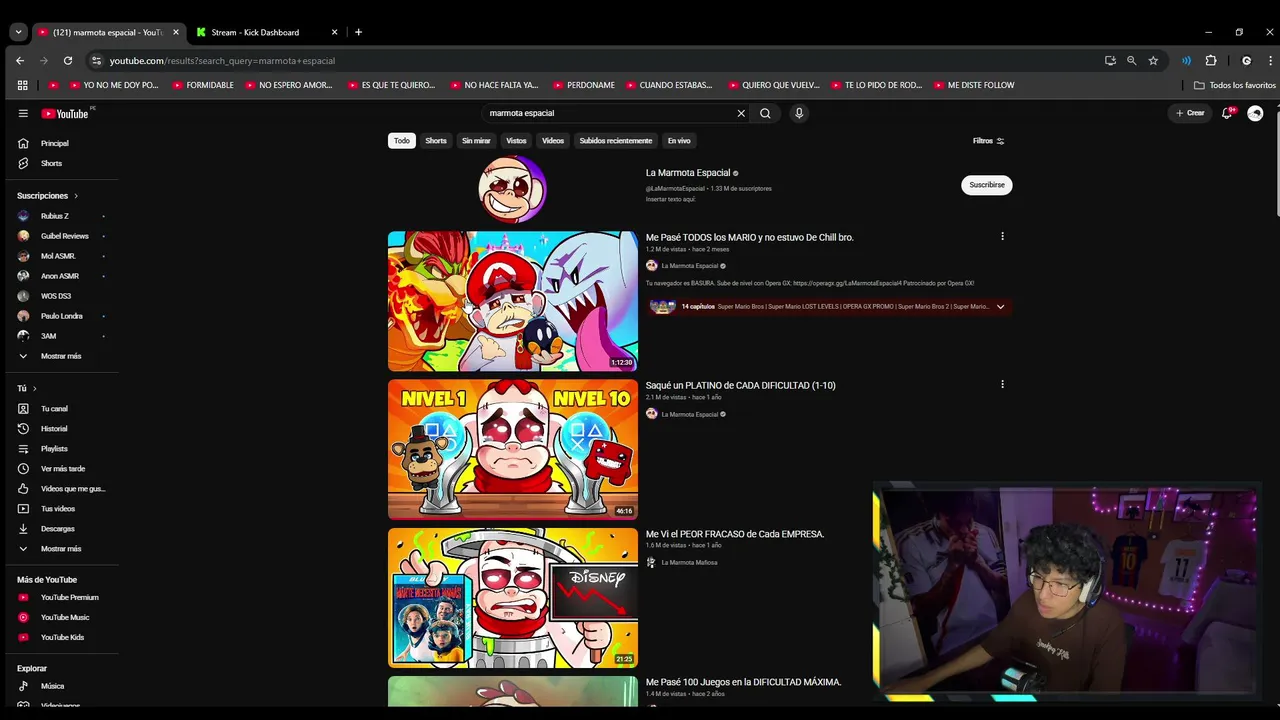Open the Guibel Reviews subscription
Screen dimensions: 1280x720
pos(63,236)
